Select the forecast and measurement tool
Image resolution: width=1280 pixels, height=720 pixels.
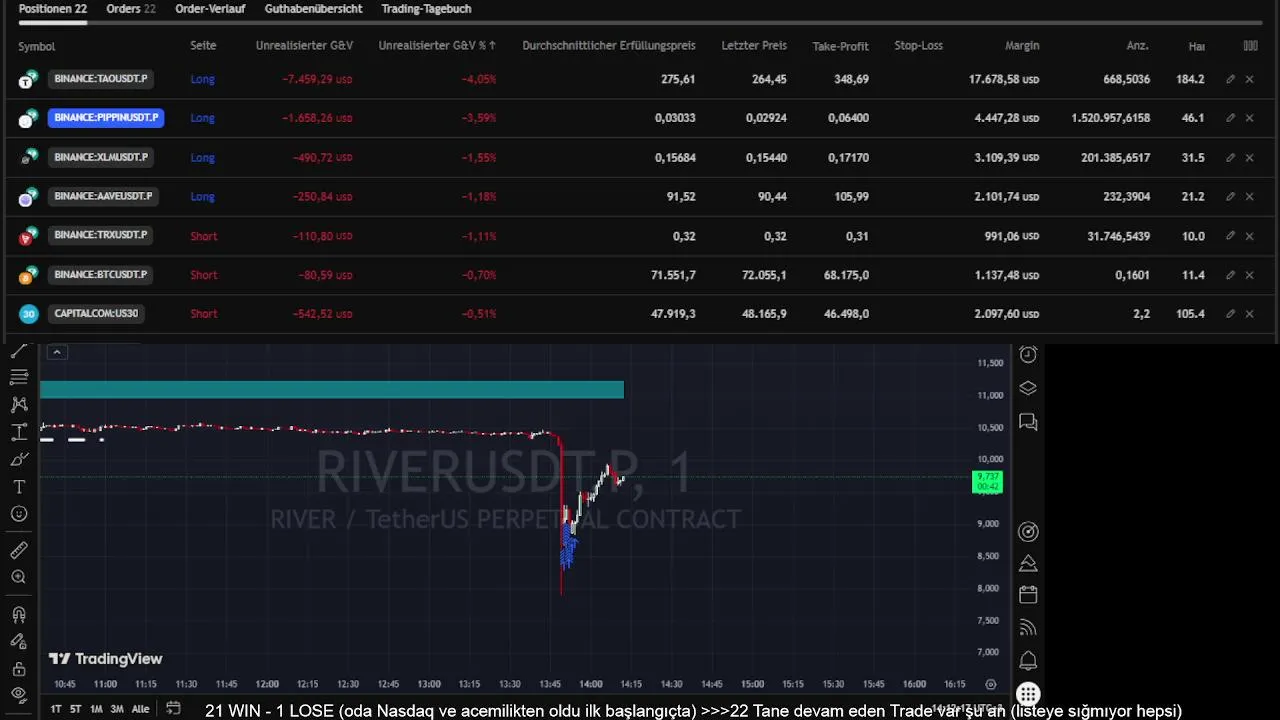pos(19,433)
